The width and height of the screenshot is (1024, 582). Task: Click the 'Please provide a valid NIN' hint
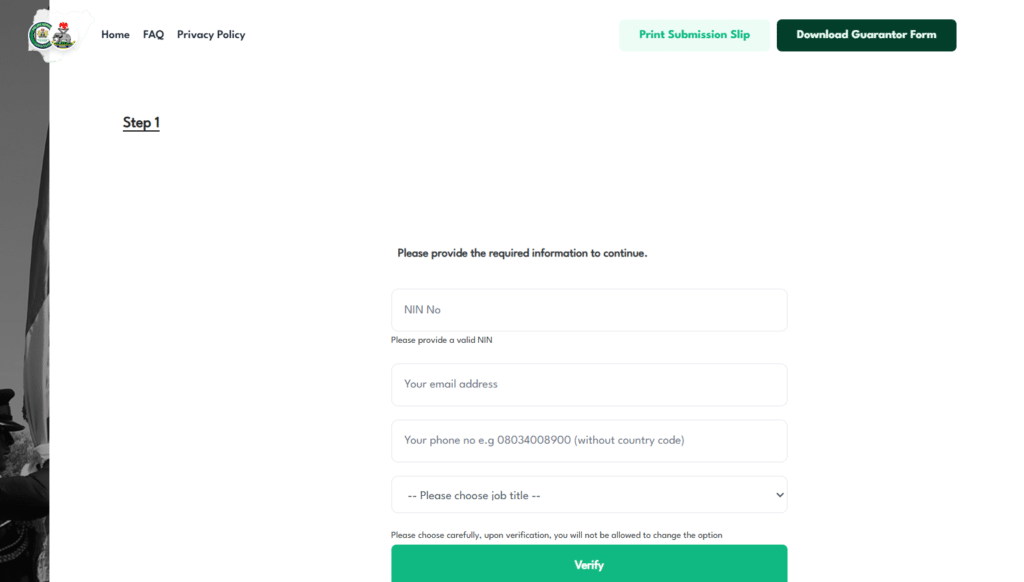(x=442, y=340)
